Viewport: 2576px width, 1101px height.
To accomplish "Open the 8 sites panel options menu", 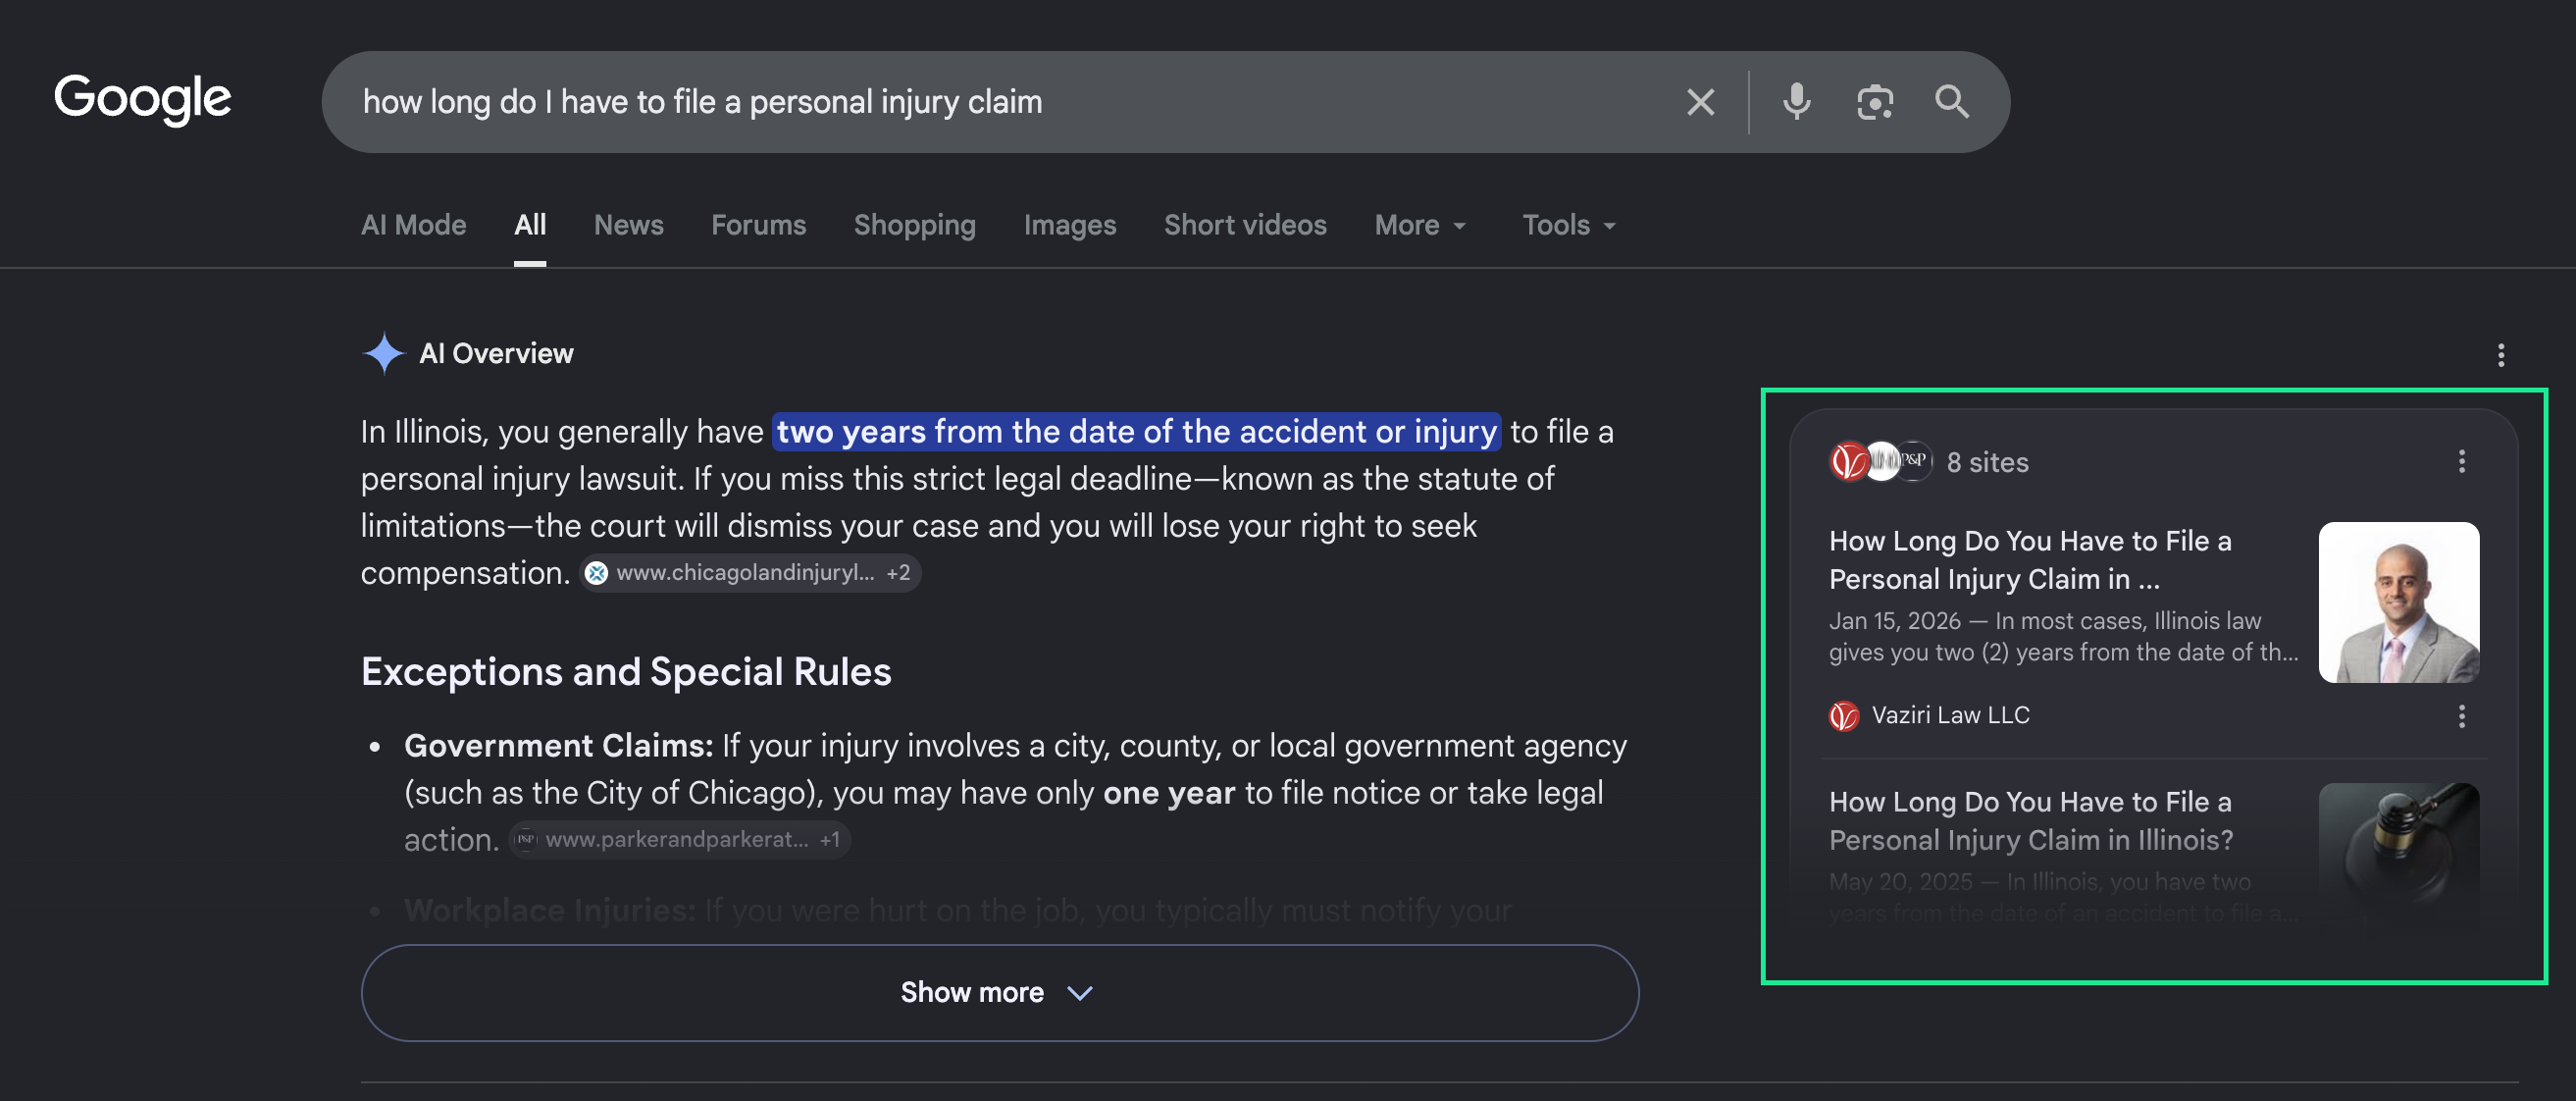I will pos(2461,461).
